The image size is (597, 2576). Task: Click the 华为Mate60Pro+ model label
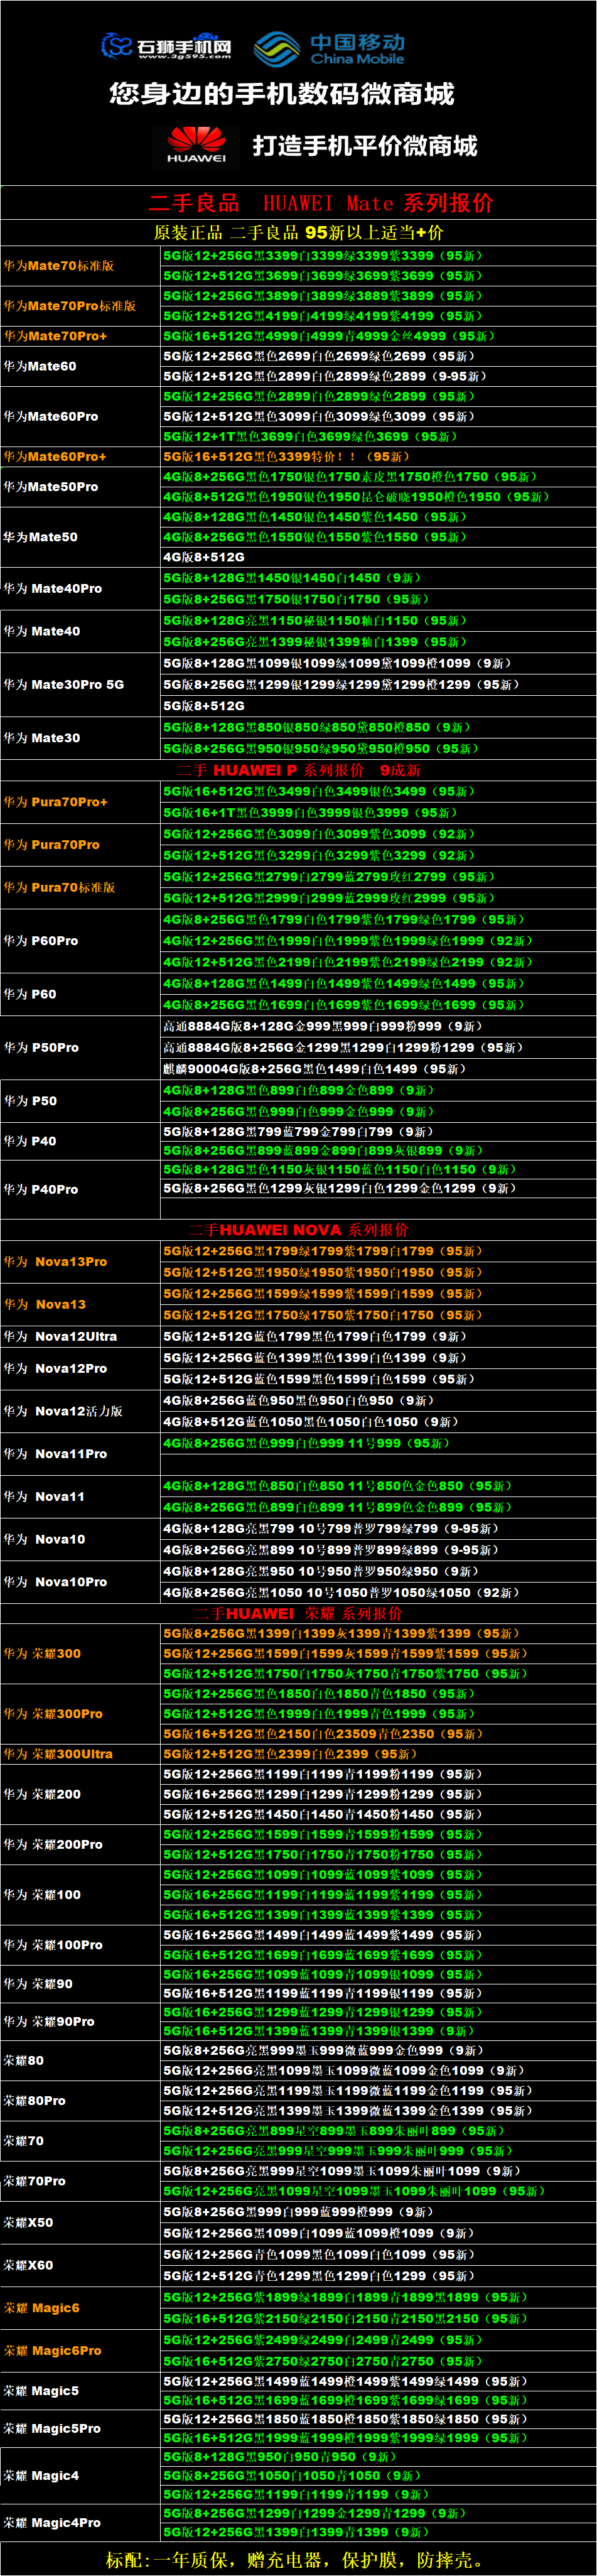pyautogui.click(x=55, y=456)
